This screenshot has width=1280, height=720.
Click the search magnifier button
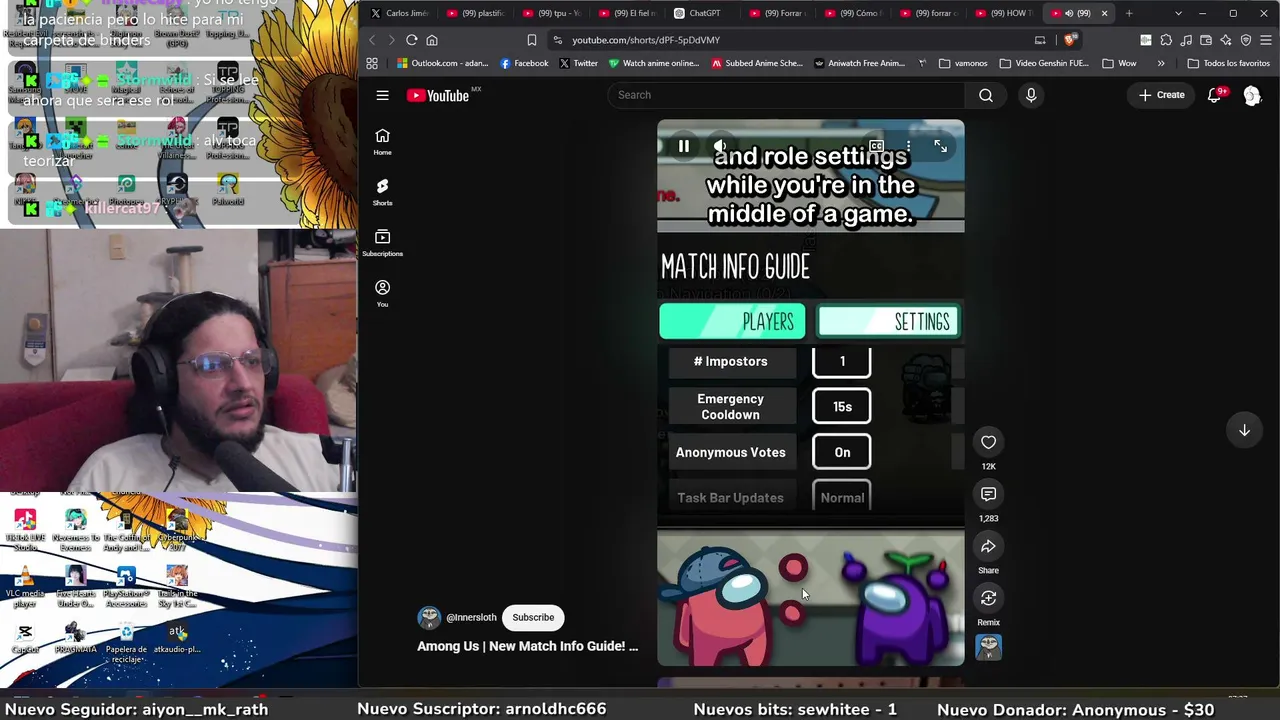pyautogui.click(x=986, y=95)
